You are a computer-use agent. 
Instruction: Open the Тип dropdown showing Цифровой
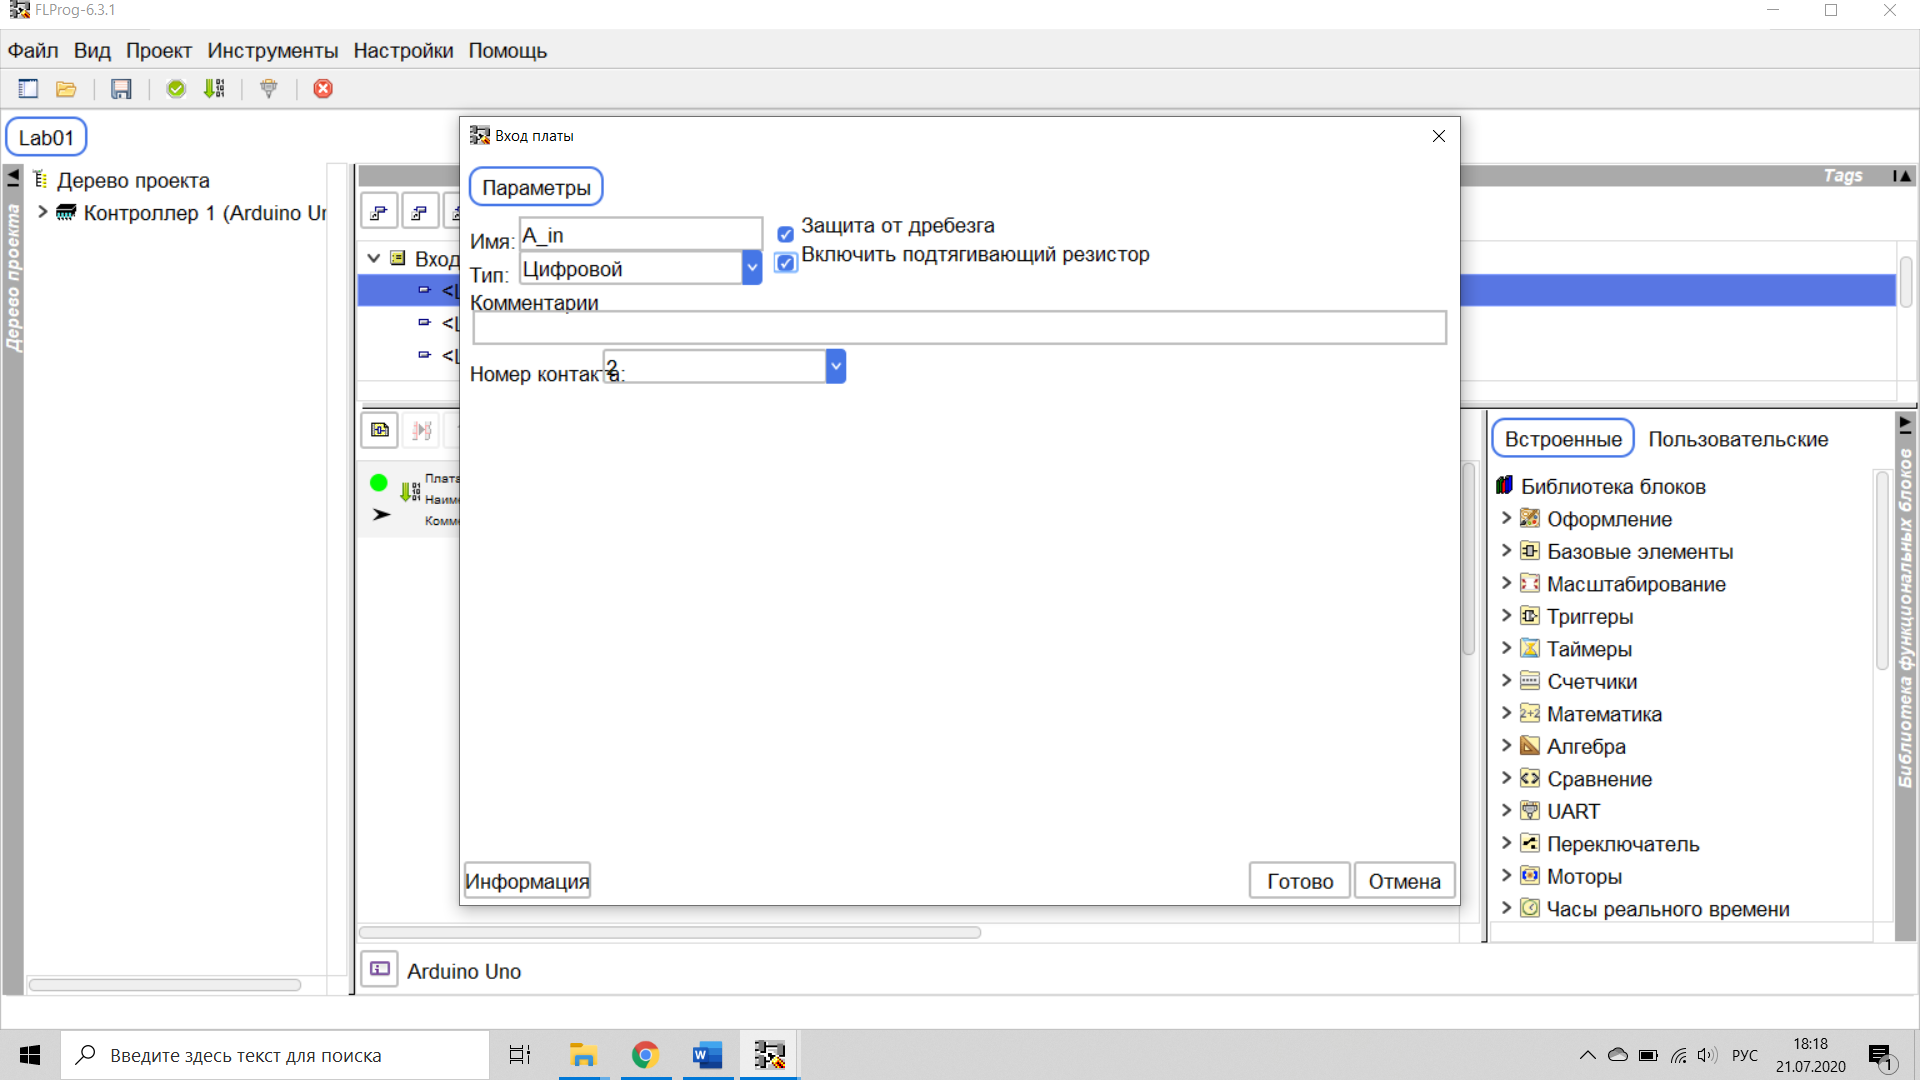(752, 268)
